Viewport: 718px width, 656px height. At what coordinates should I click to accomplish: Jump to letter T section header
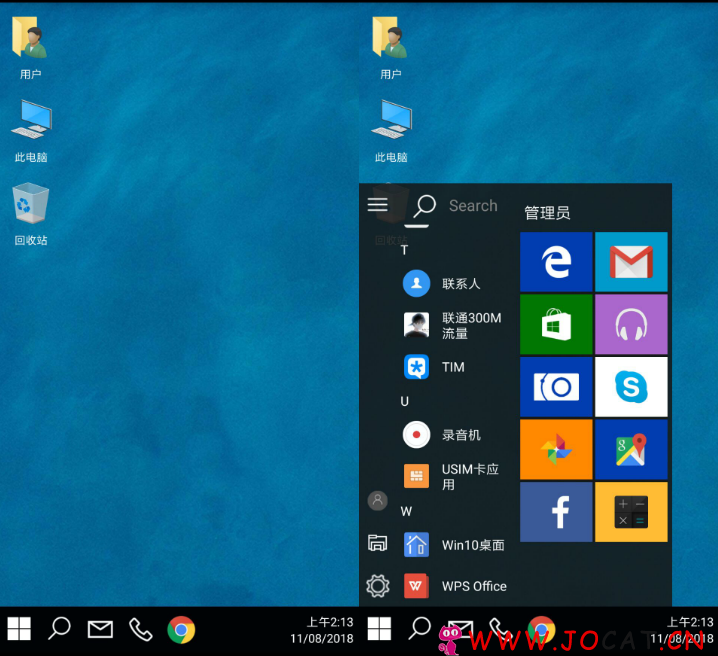pos(404,250)
